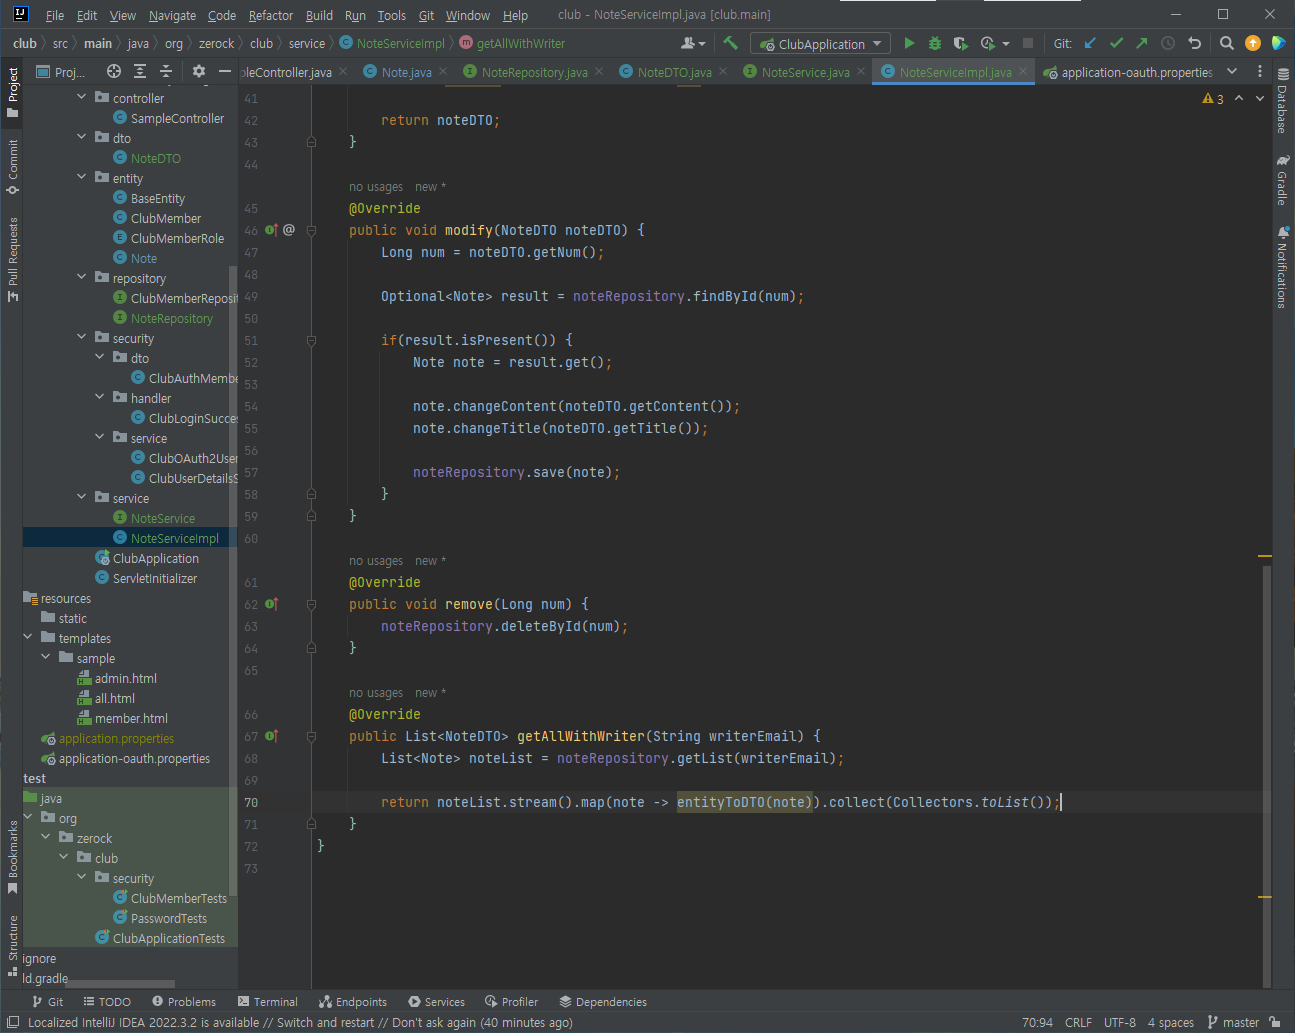This screenshot has height=1033, width=1295.
Task: Toggle read-only lock icon in status bar
Action: point(1275,1022)
